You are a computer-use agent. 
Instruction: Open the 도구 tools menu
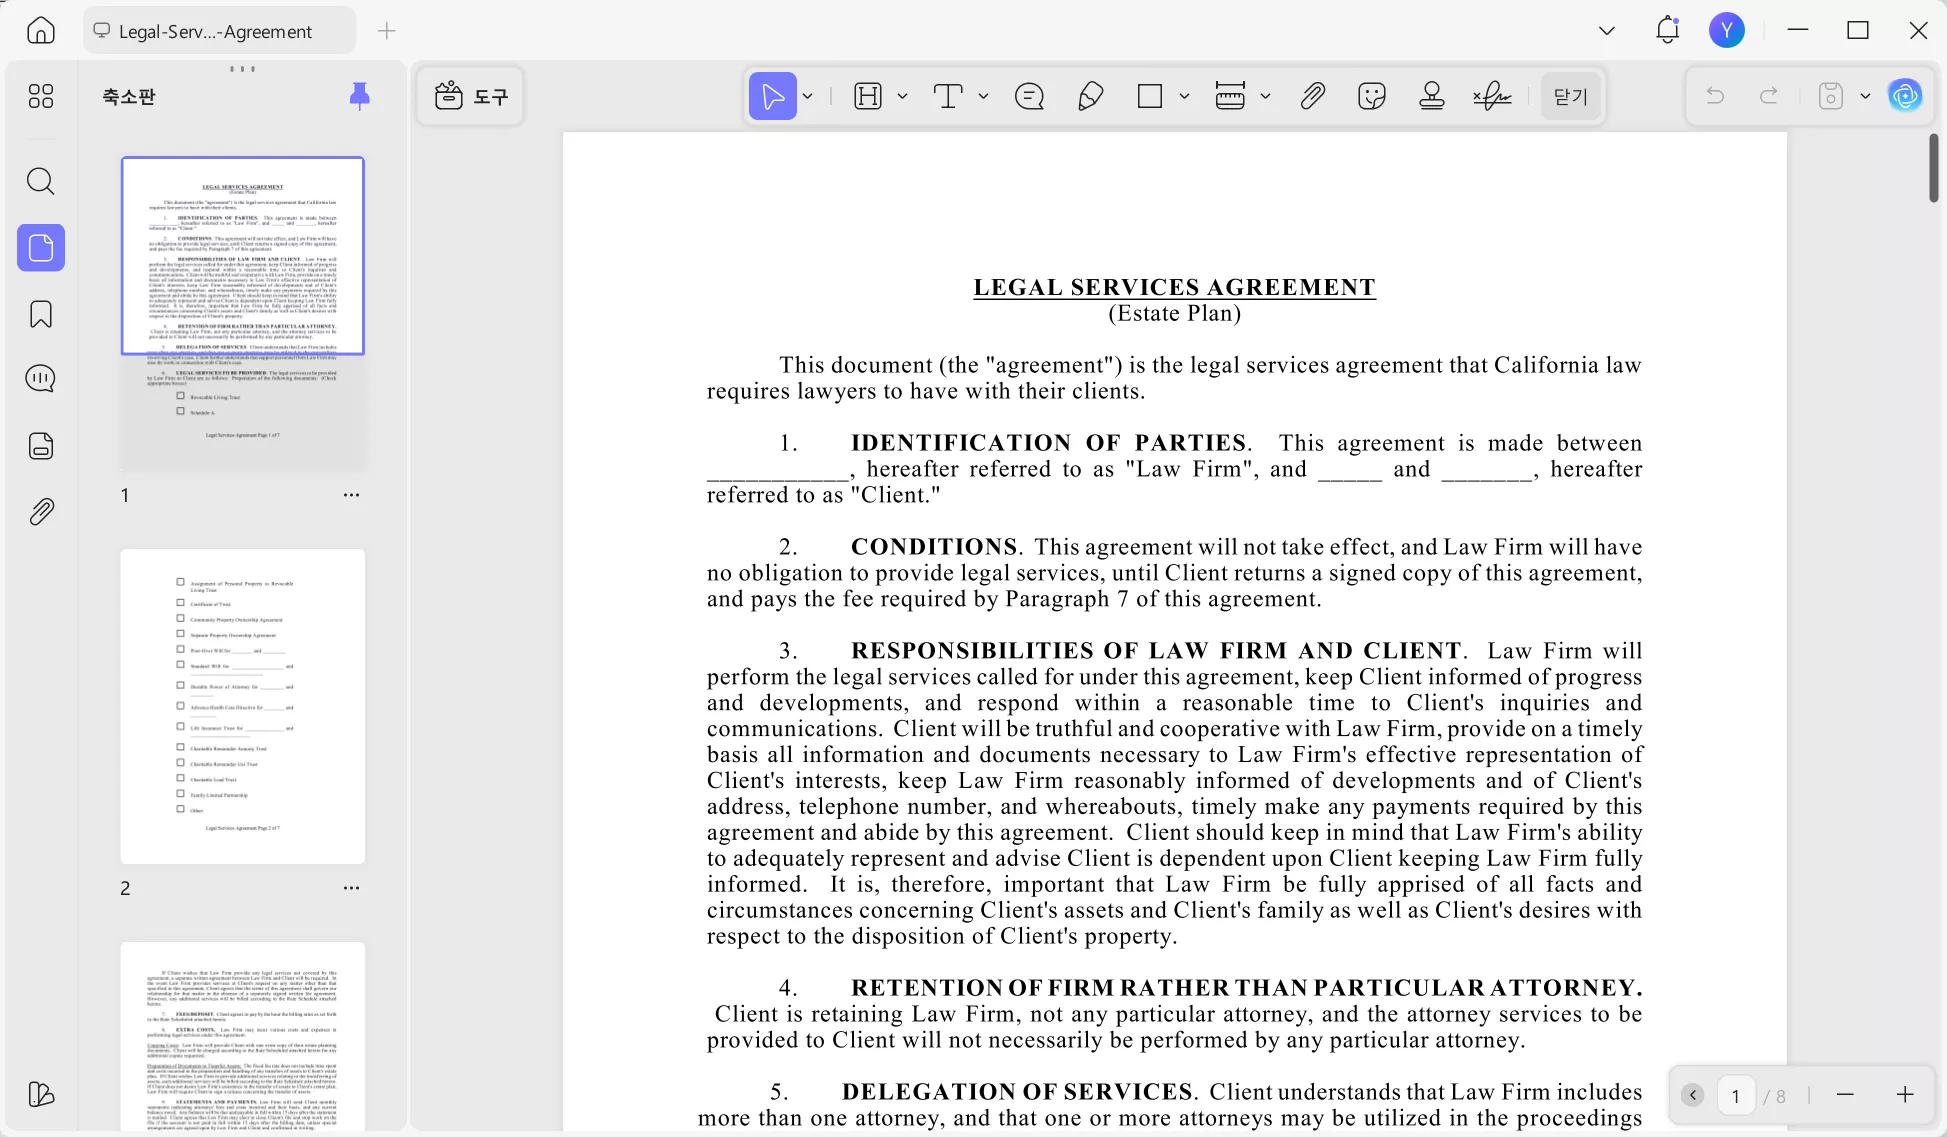470,96
